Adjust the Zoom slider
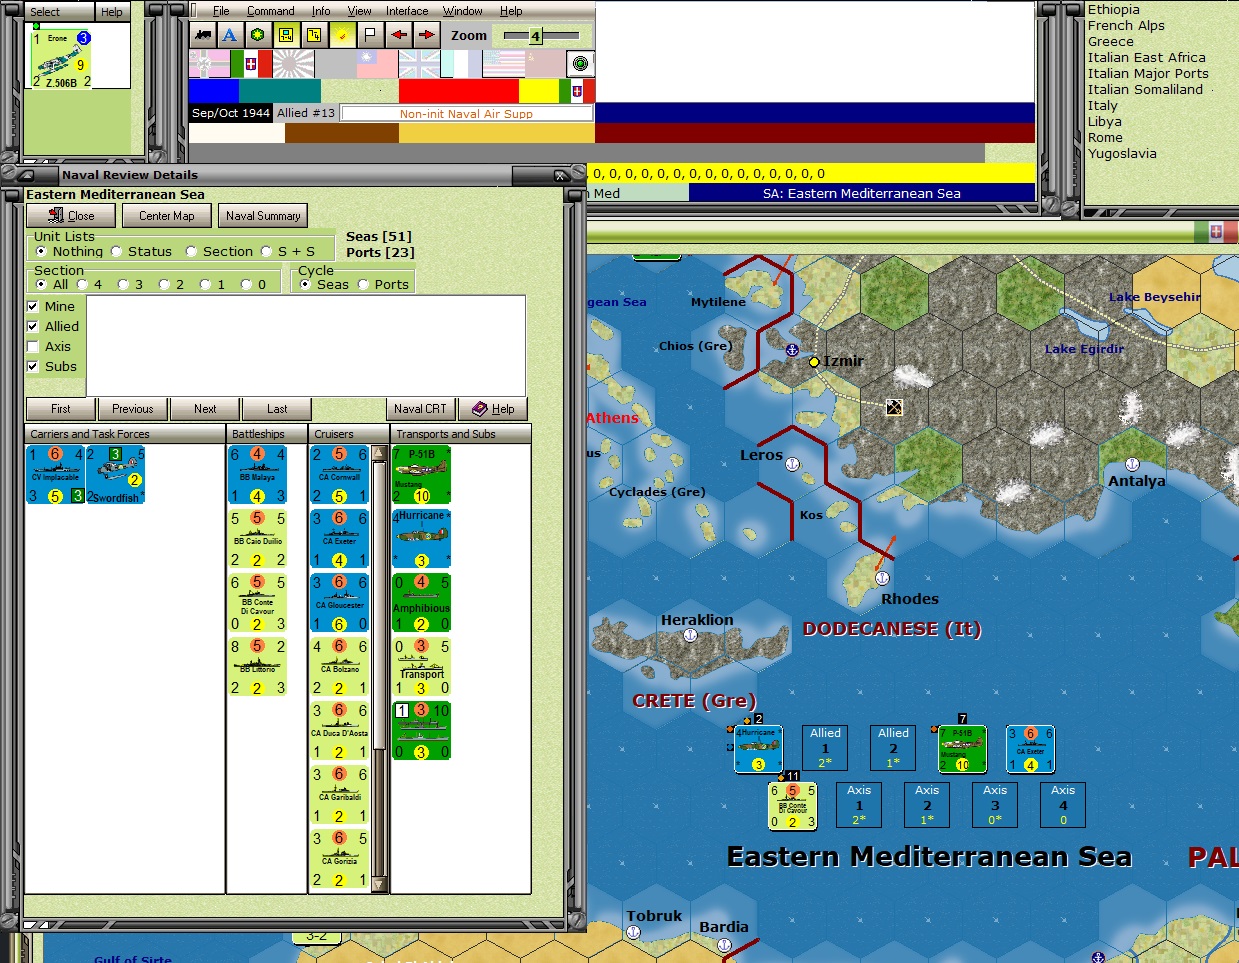This screenshot has width=1239, height=963. (535, 34)
